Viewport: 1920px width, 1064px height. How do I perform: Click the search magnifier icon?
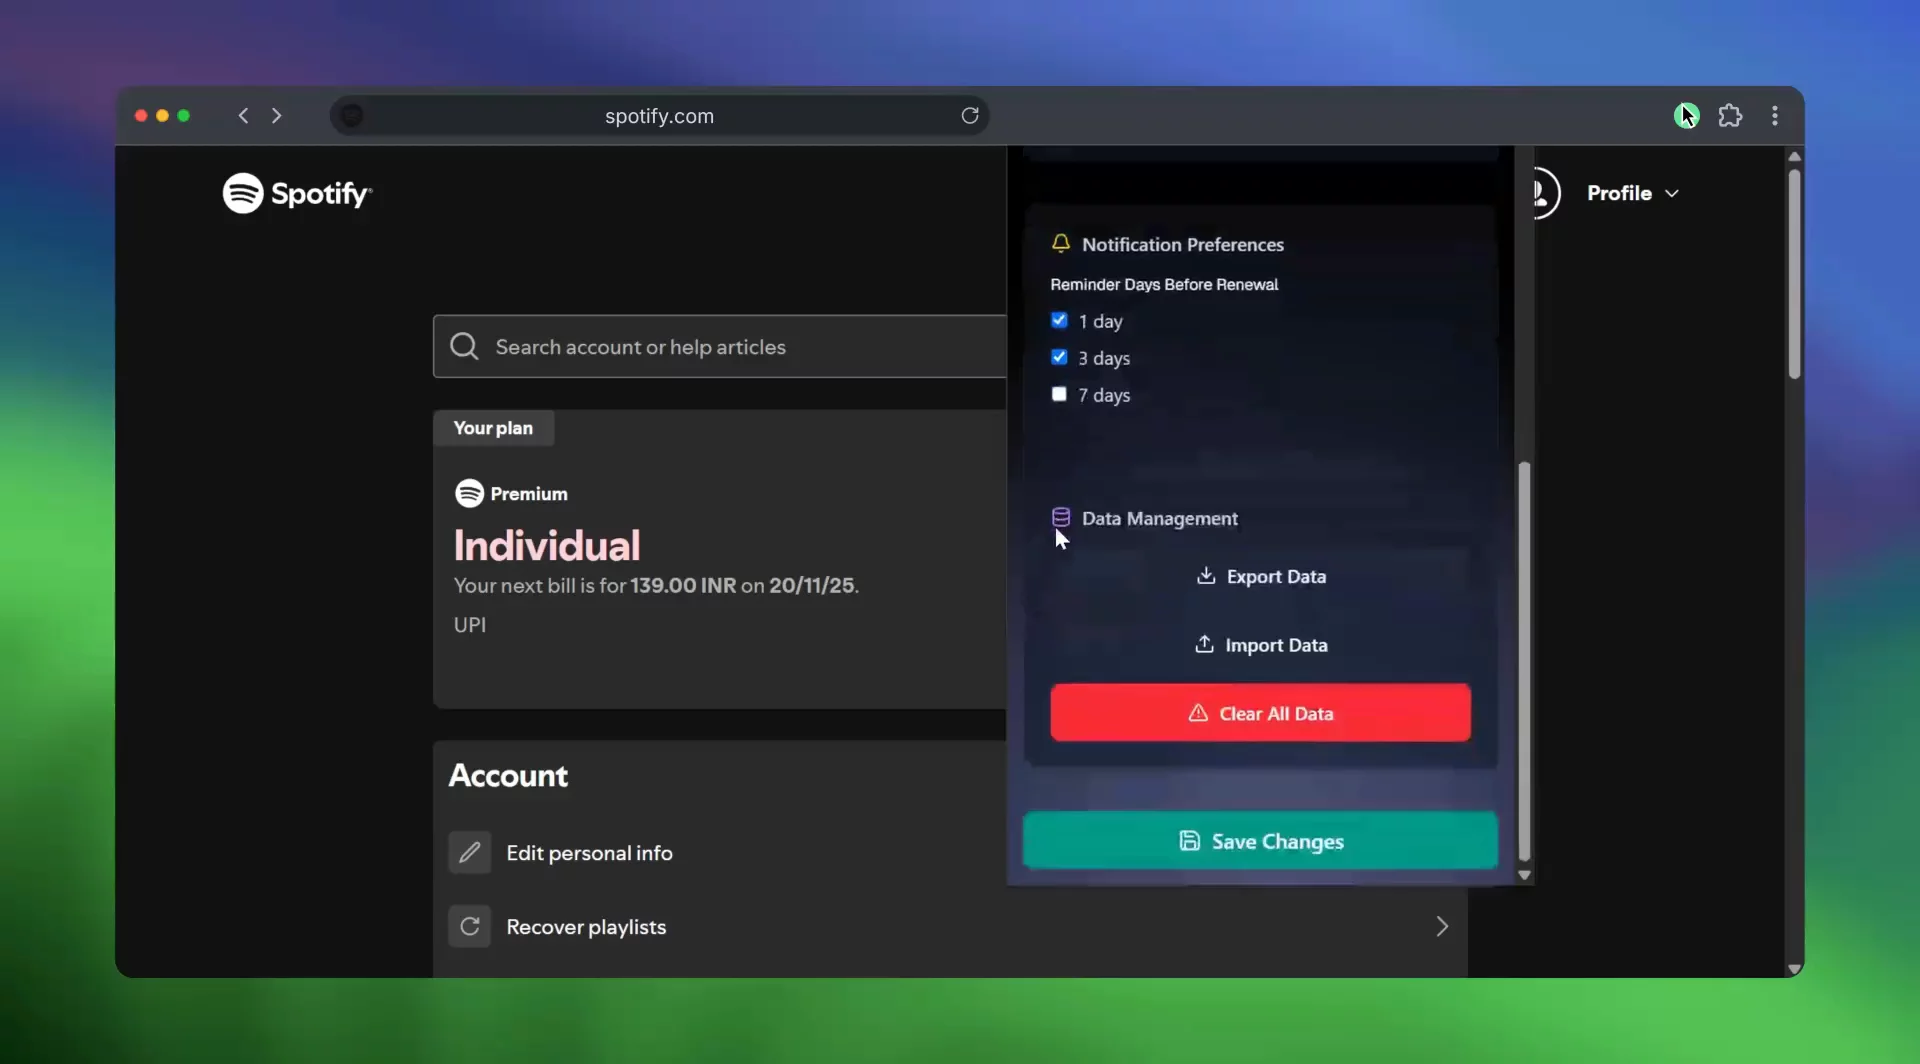pos(464,346)
